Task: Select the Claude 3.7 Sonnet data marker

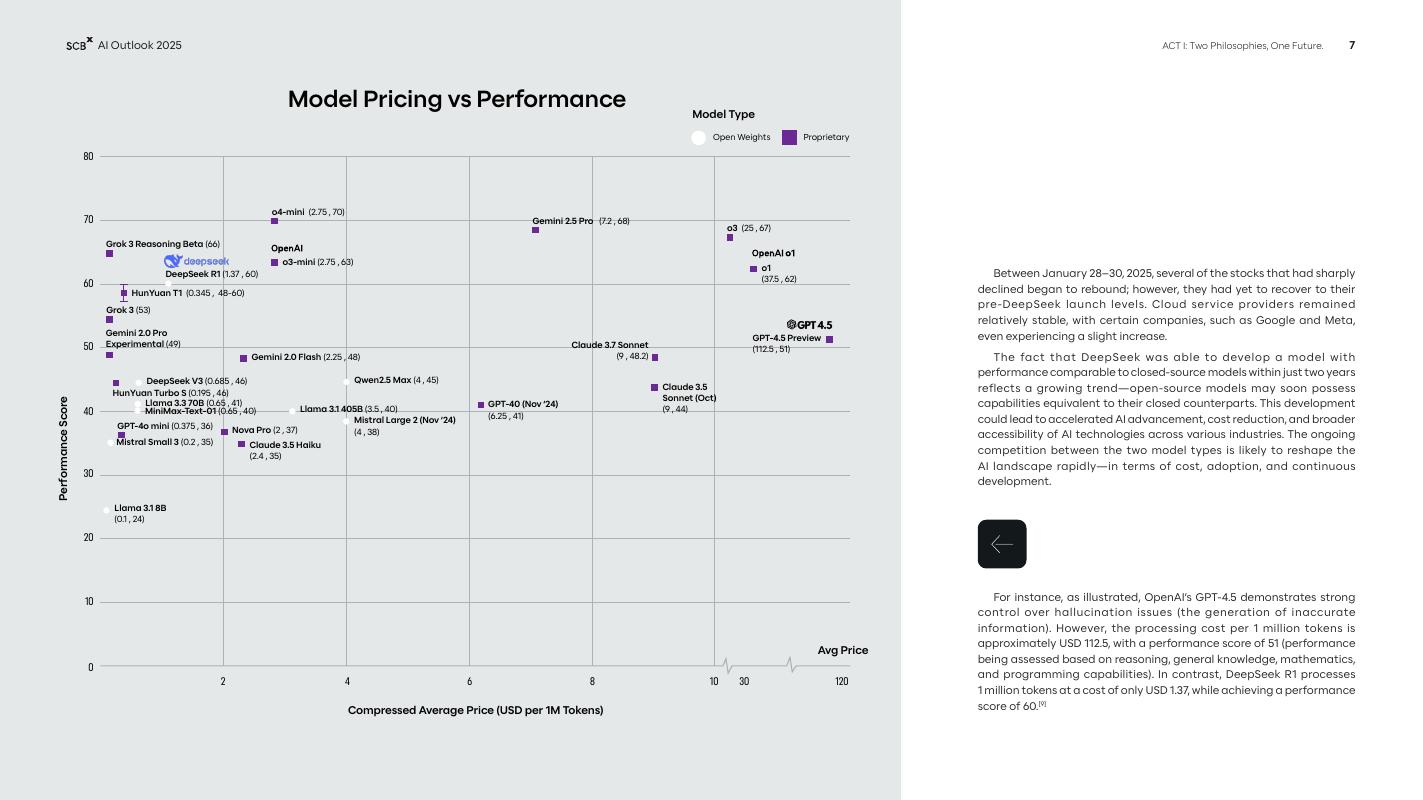Action: (655, 357)
